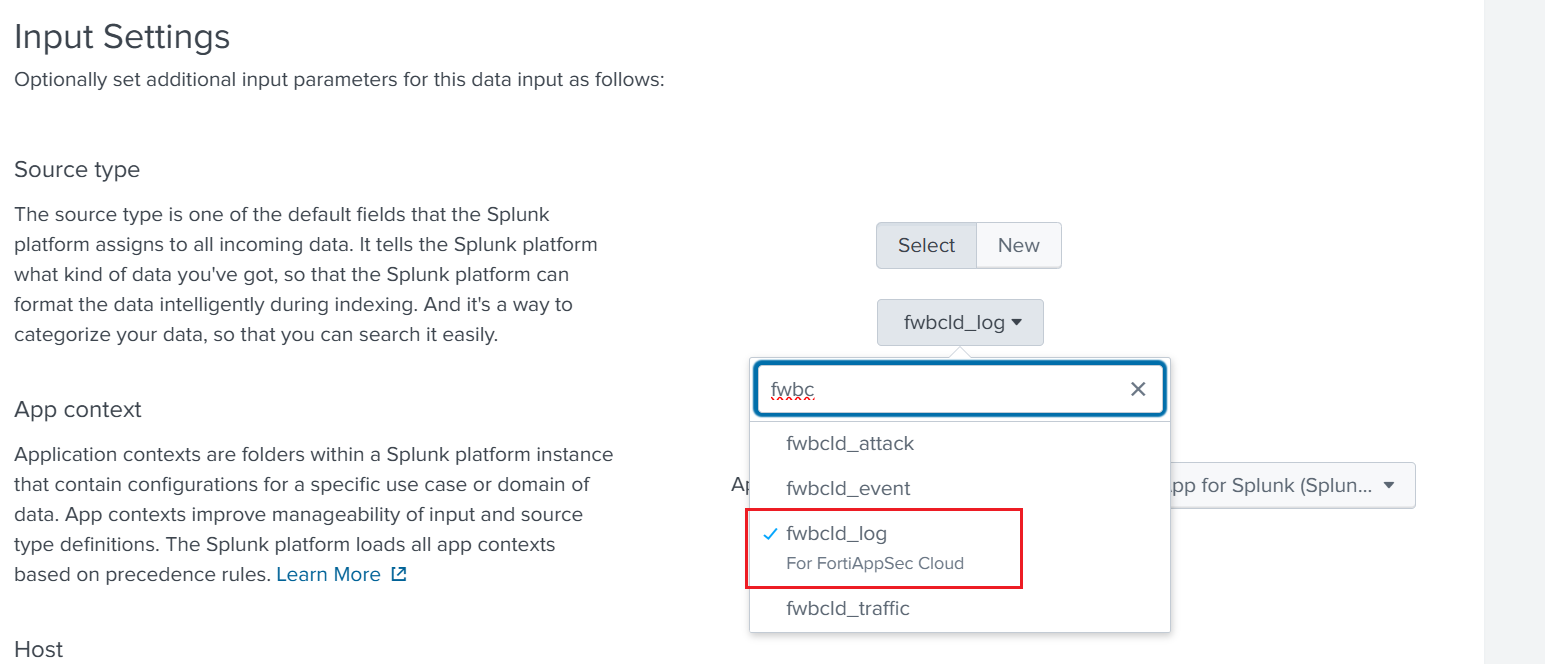This screenshot has width=1545, height=664.
Task: Open the Learn More link
Action: (328, 575)
